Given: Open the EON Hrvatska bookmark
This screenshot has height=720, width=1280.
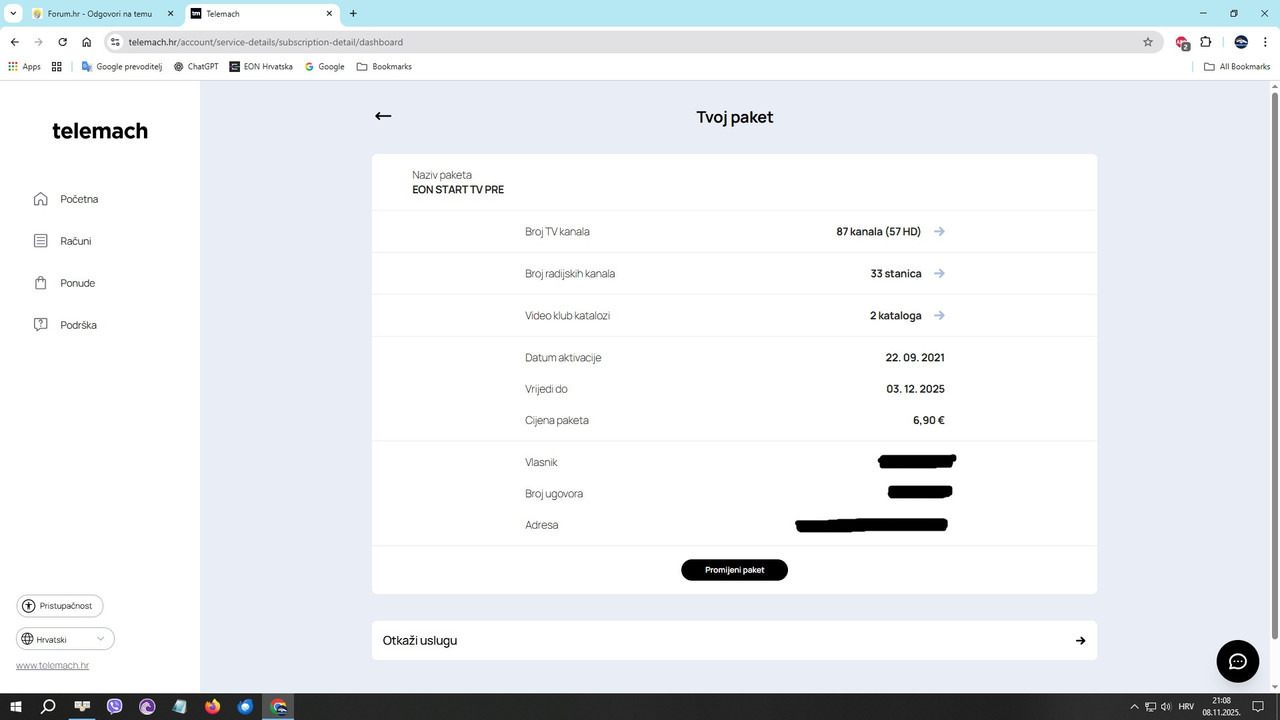Looking at the screenshot, I should [x=261, y=66].
